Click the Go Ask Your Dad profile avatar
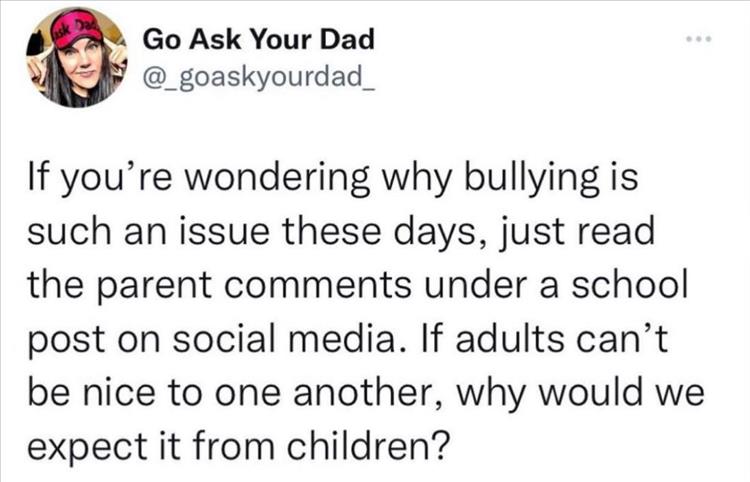The width and height of the screenshot is (750, 482). click(x=77, y=56)
